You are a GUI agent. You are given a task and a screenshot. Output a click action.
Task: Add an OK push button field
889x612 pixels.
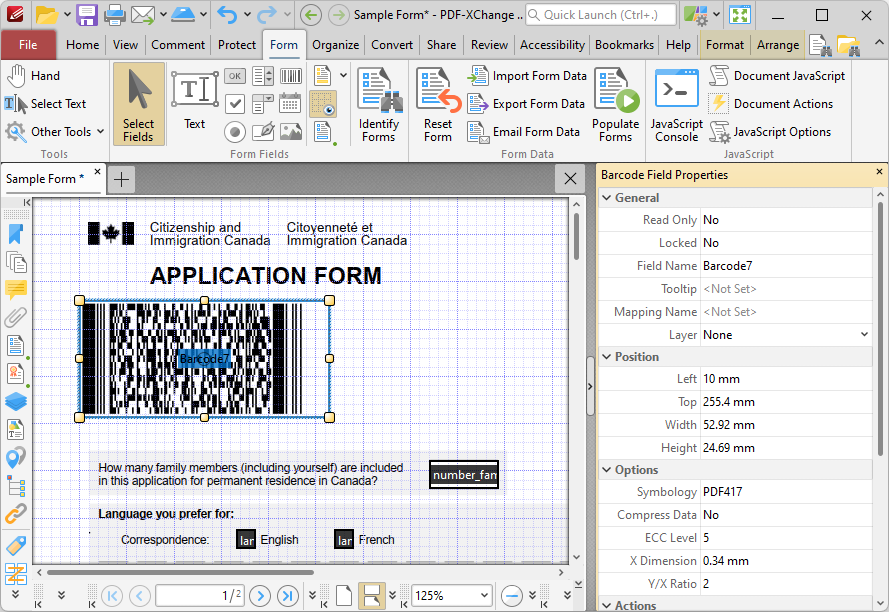pyautogui.click(x=235, y=76)
